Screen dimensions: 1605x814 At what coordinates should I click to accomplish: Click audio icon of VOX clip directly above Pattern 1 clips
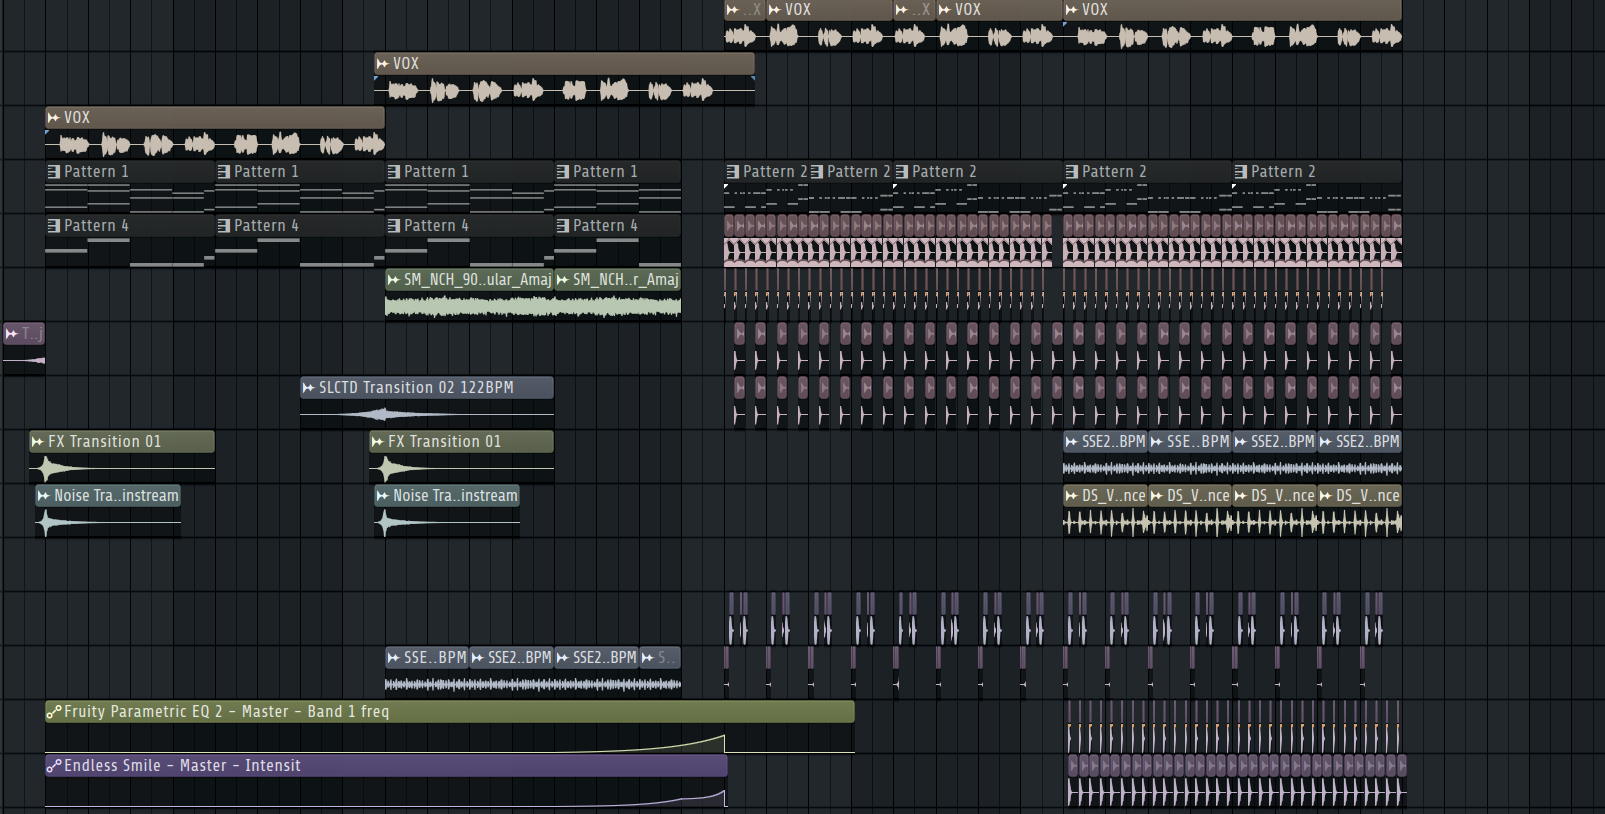coord(54,118)
